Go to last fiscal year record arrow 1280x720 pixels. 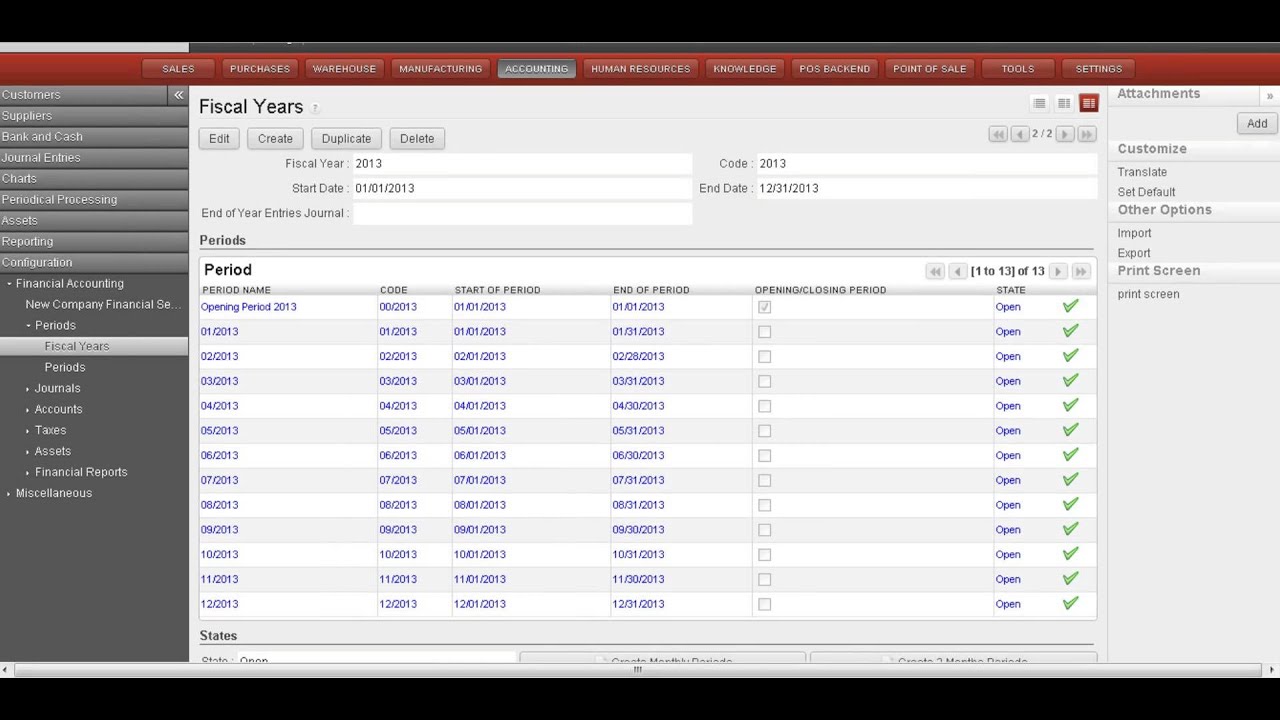[x=1087, y=134]
